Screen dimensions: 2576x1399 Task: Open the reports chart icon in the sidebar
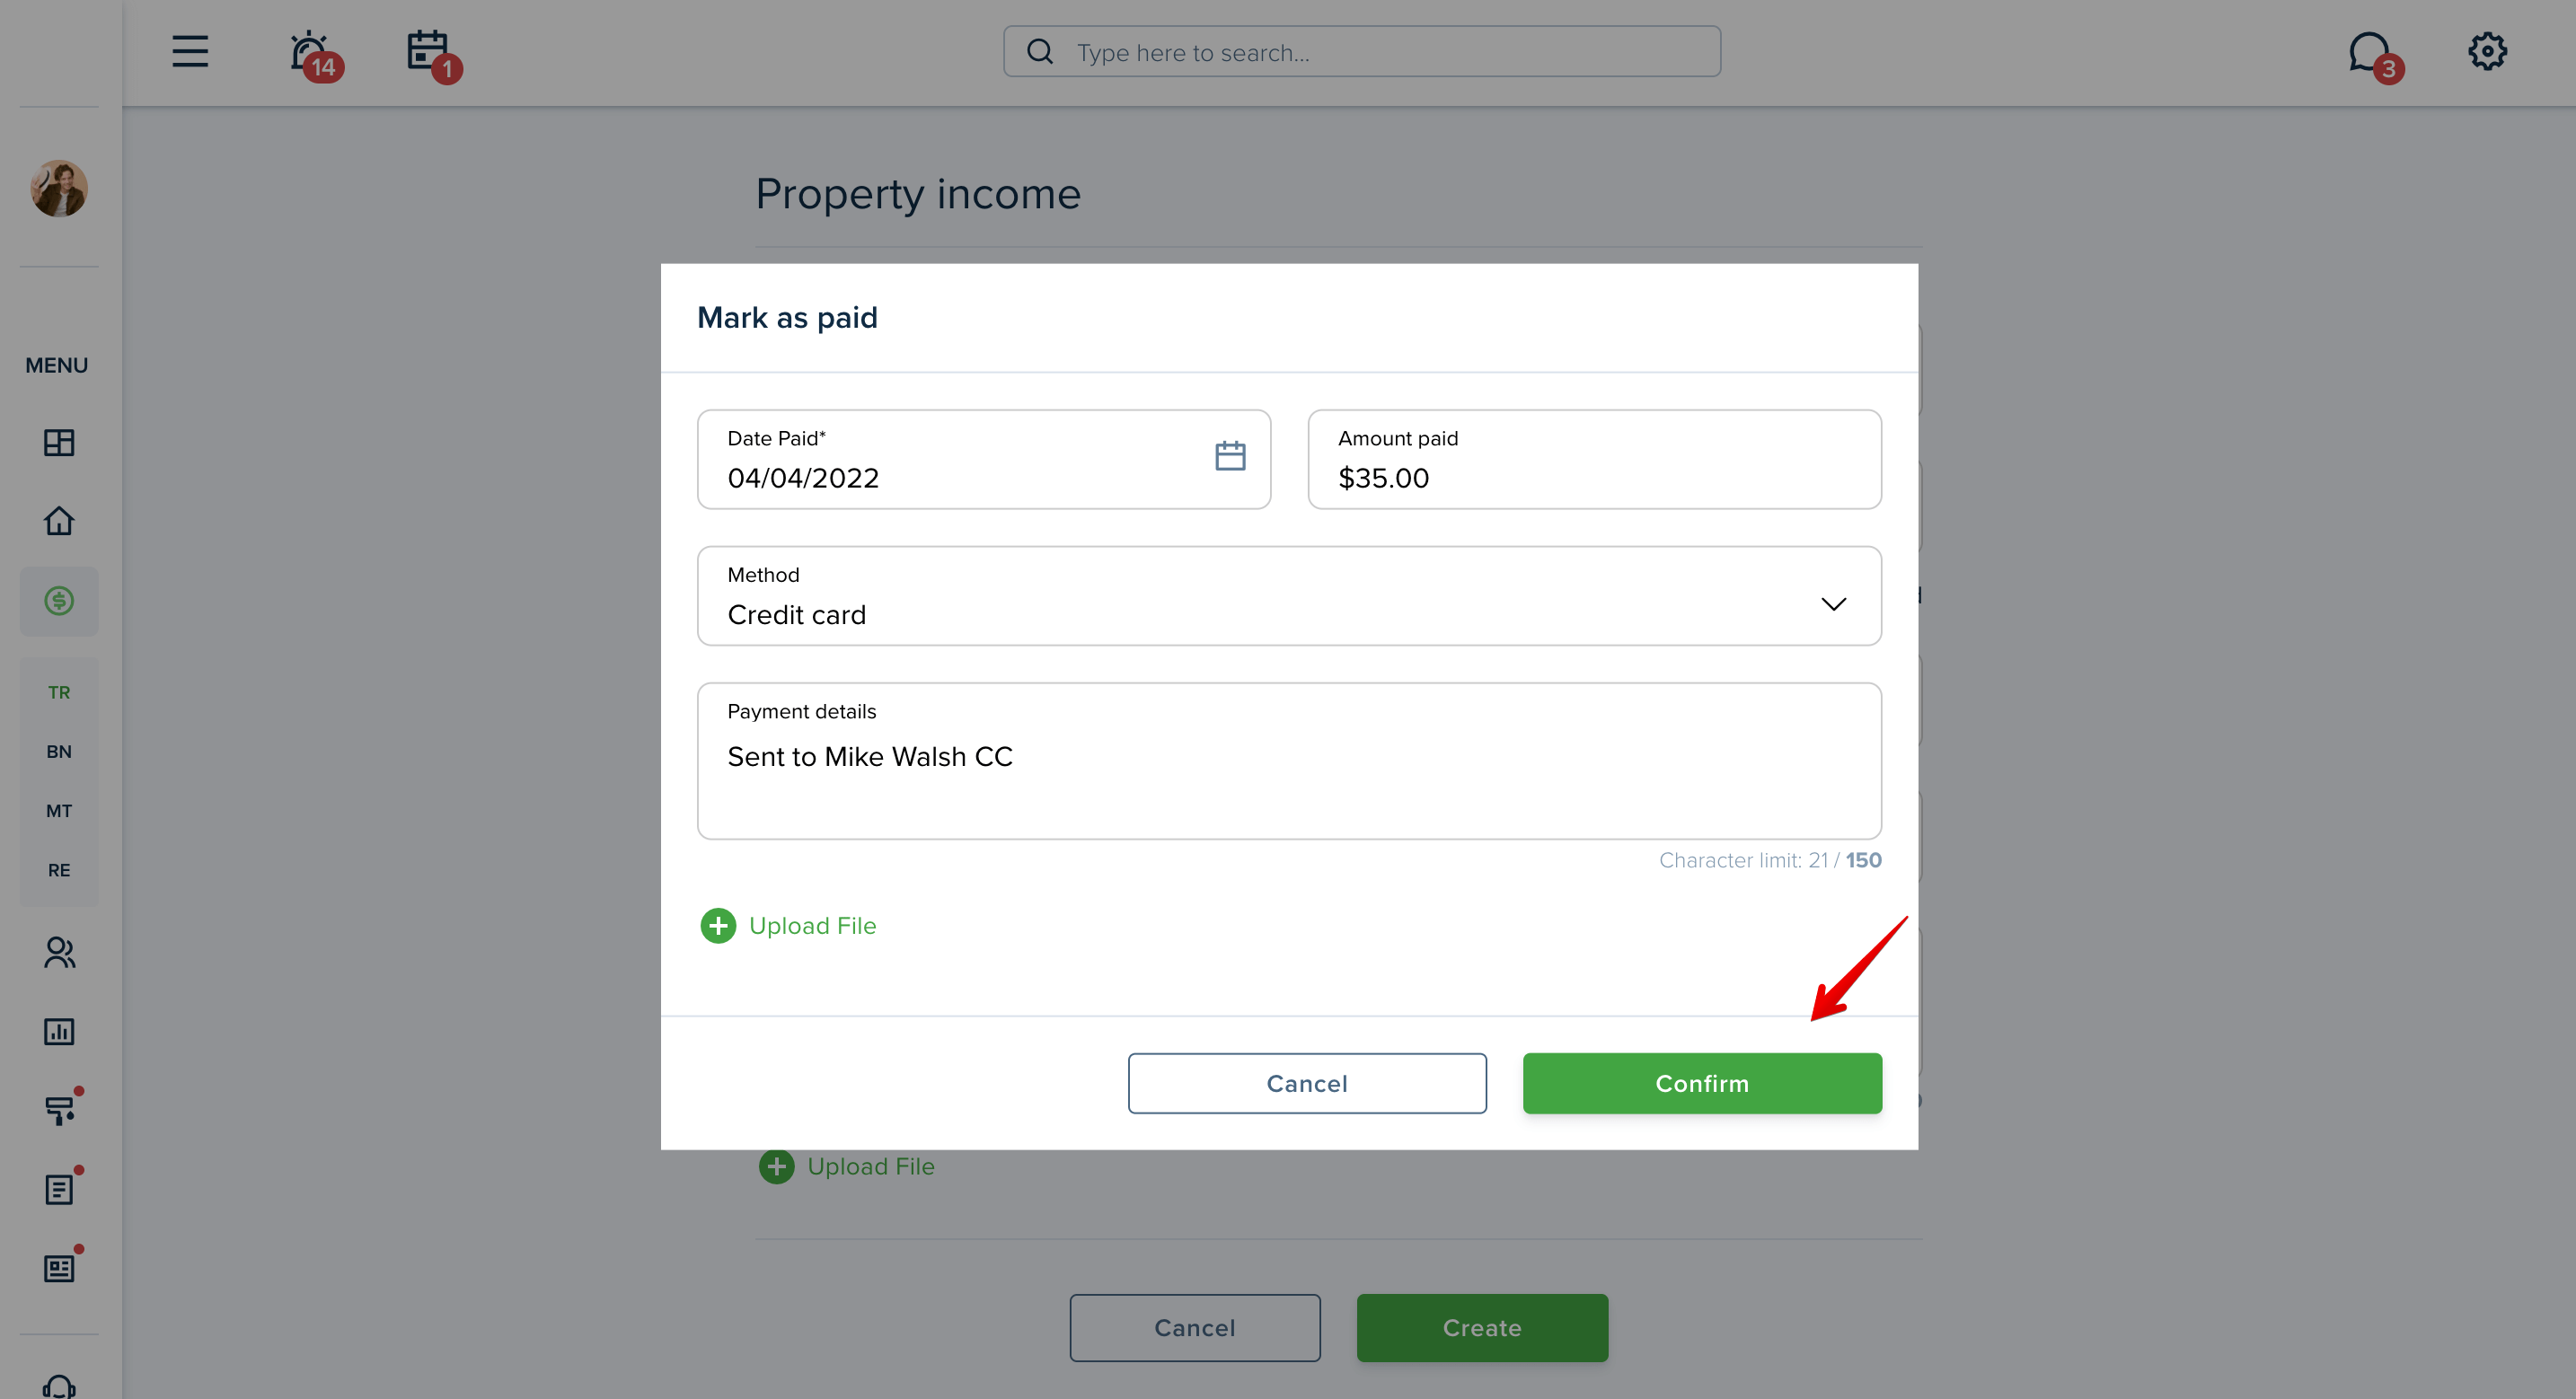[59, 1031]
